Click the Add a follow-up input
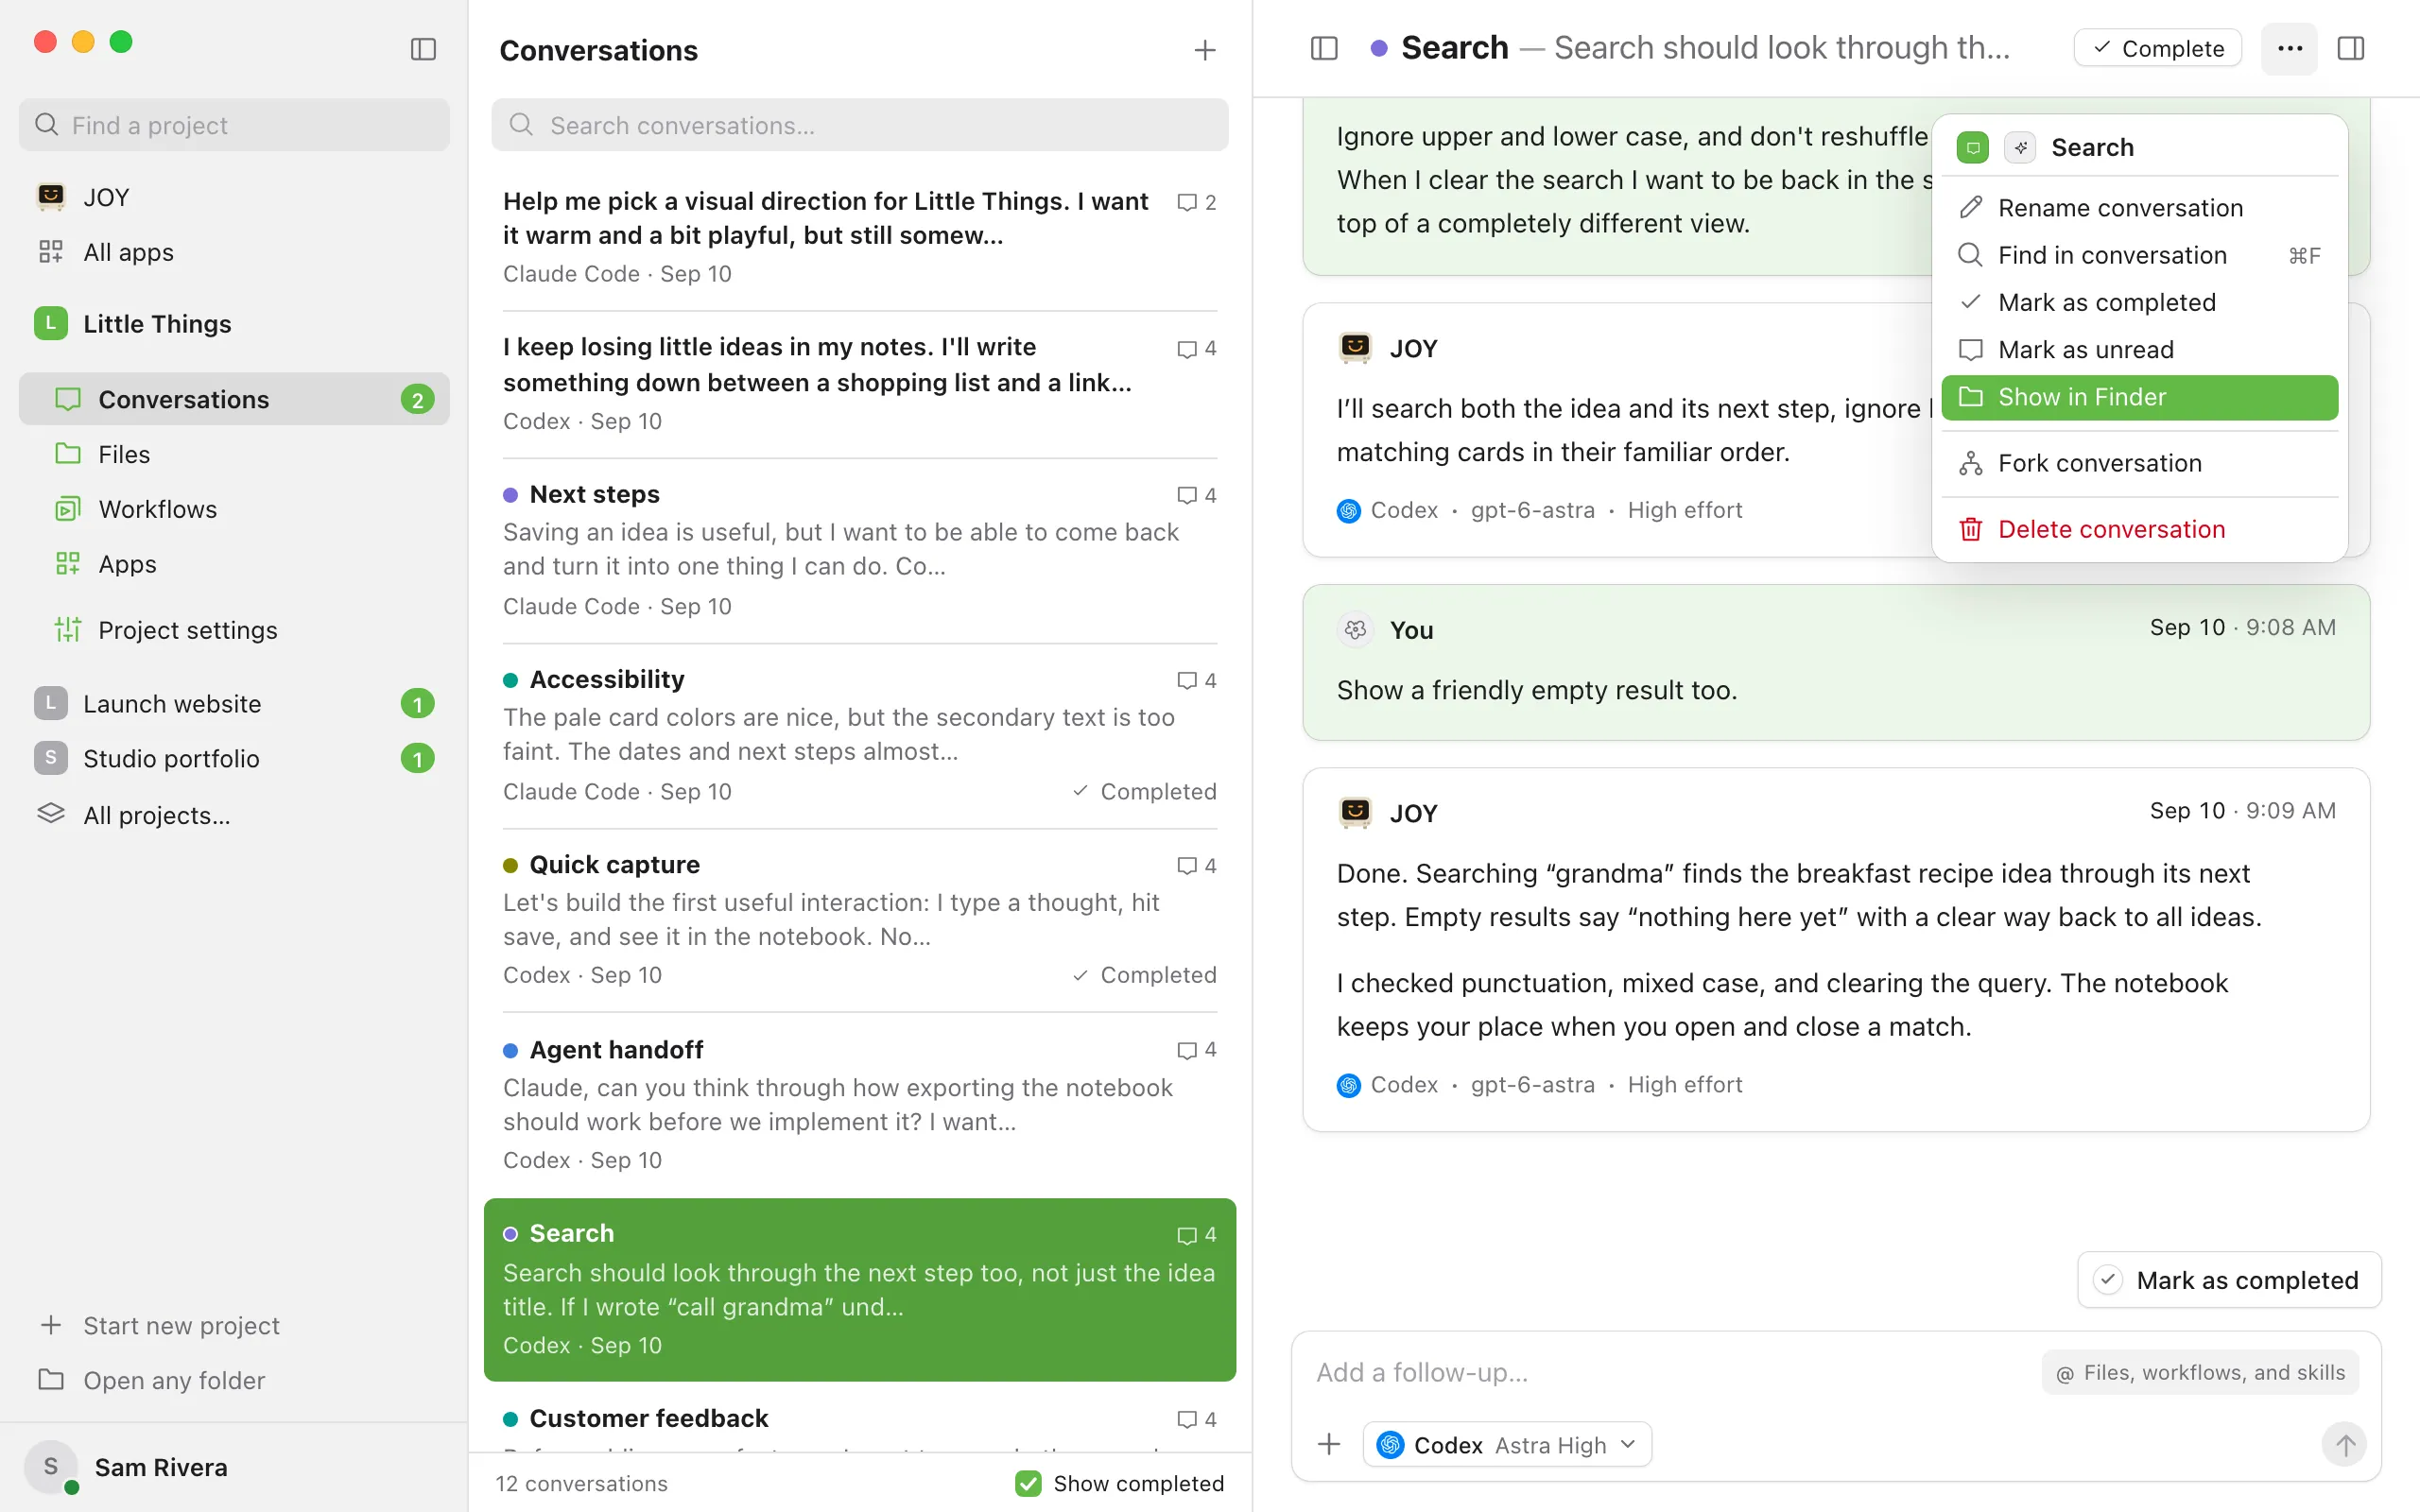This screenshot has width=2420, height=1512. click(x=1670, y=1373)
